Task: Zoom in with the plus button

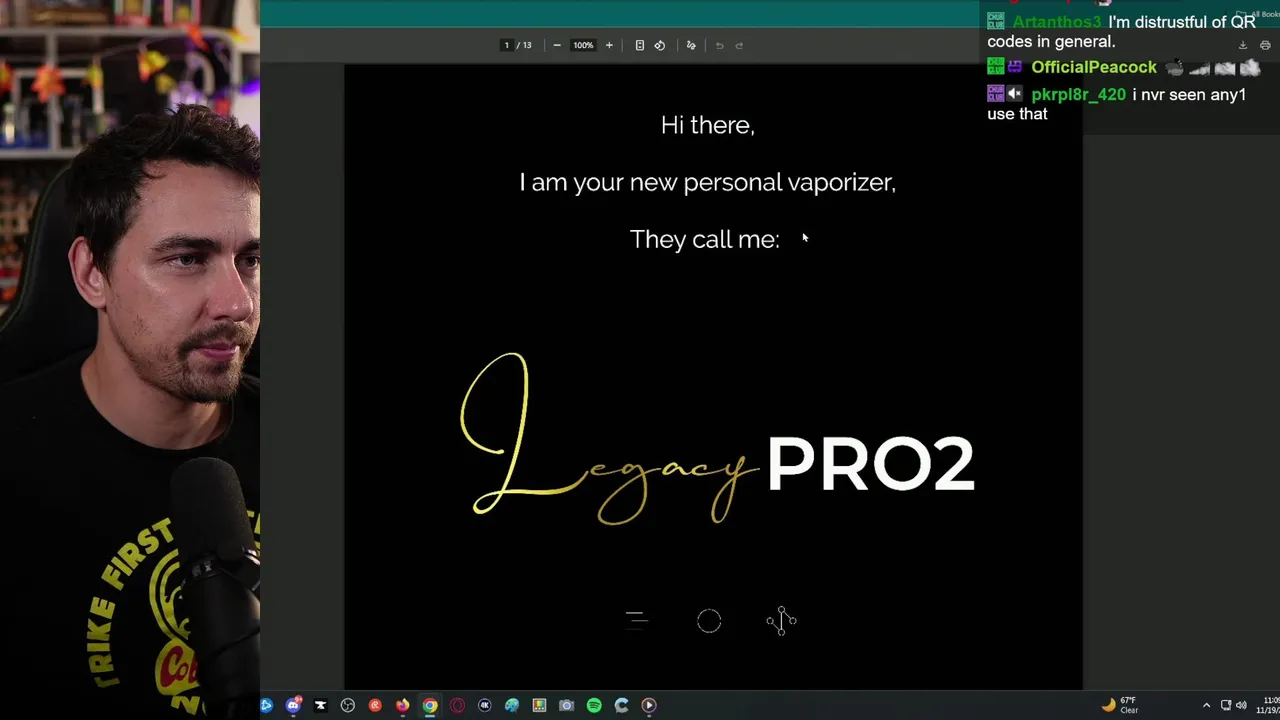Action: pos(609,45)
